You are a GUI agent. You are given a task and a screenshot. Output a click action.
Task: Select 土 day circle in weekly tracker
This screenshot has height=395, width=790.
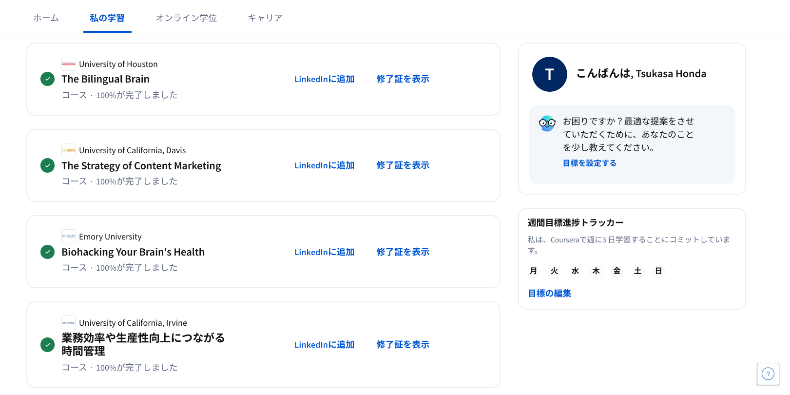pyautogui.click(x=638, y=272)
